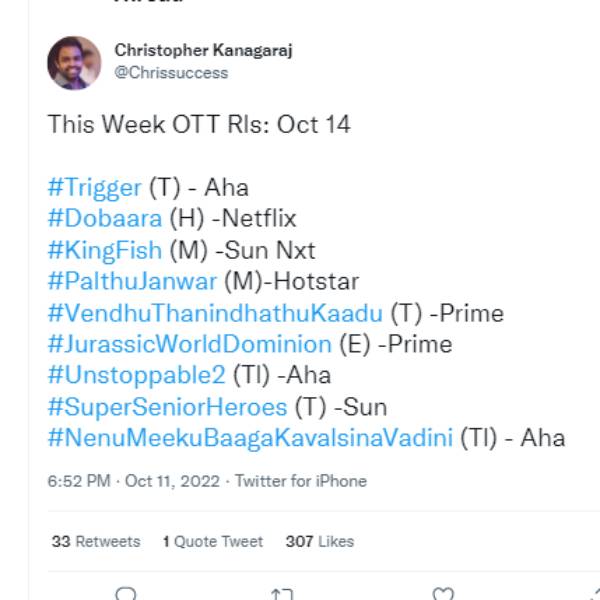The width and height of the screenshot is (600, 600).
Task: Click the @Chrissuccess handle
Action: pos(171,73)
